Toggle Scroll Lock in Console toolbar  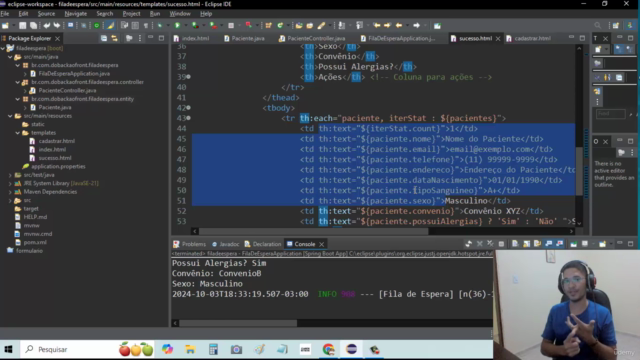point(527,244)
